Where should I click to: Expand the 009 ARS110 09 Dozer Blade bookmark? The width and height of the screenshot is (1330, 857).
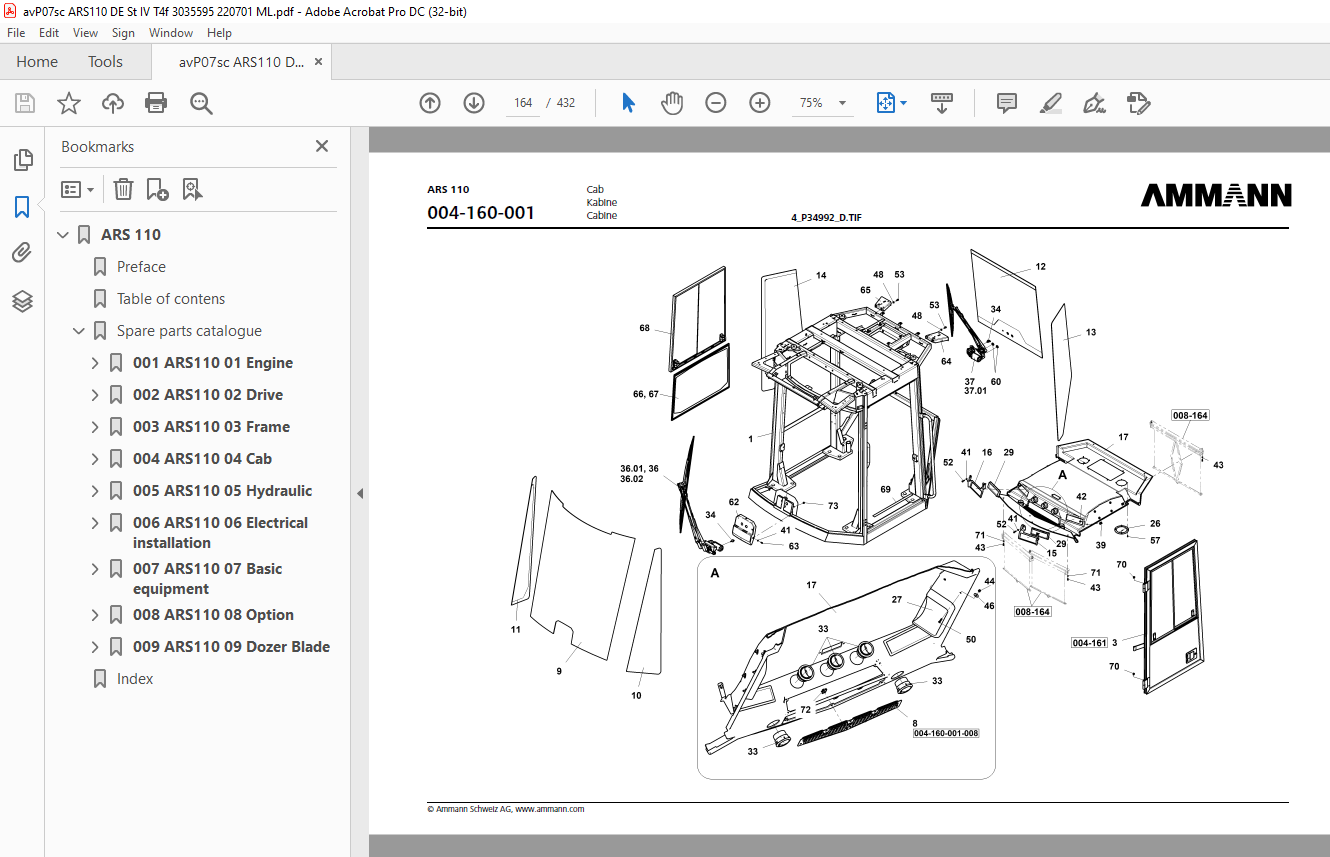click(x=95, y=647)
